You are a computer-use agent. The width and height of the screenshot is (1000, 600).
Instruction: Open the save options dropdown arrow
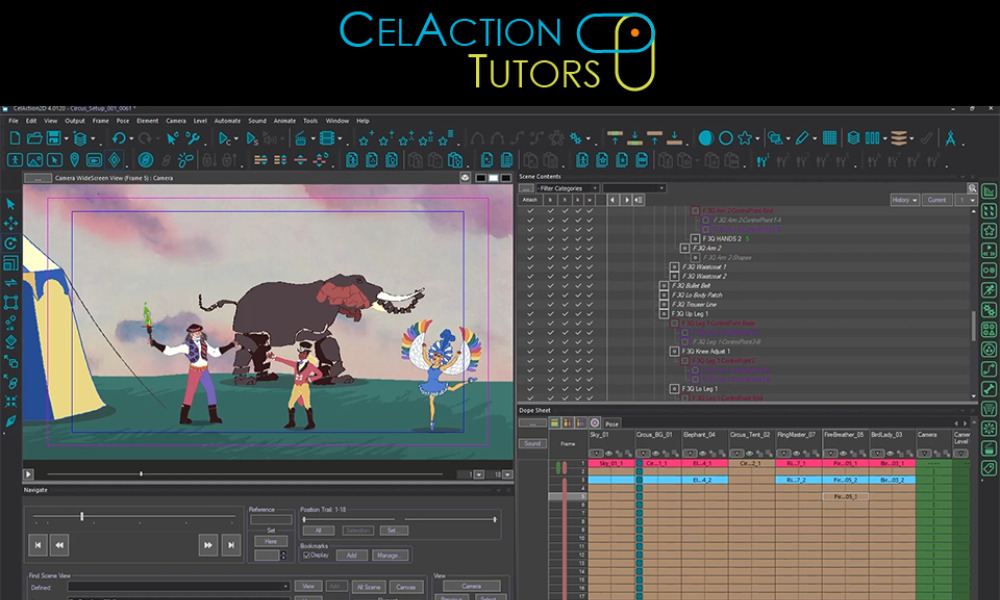(x=66, y=138)
